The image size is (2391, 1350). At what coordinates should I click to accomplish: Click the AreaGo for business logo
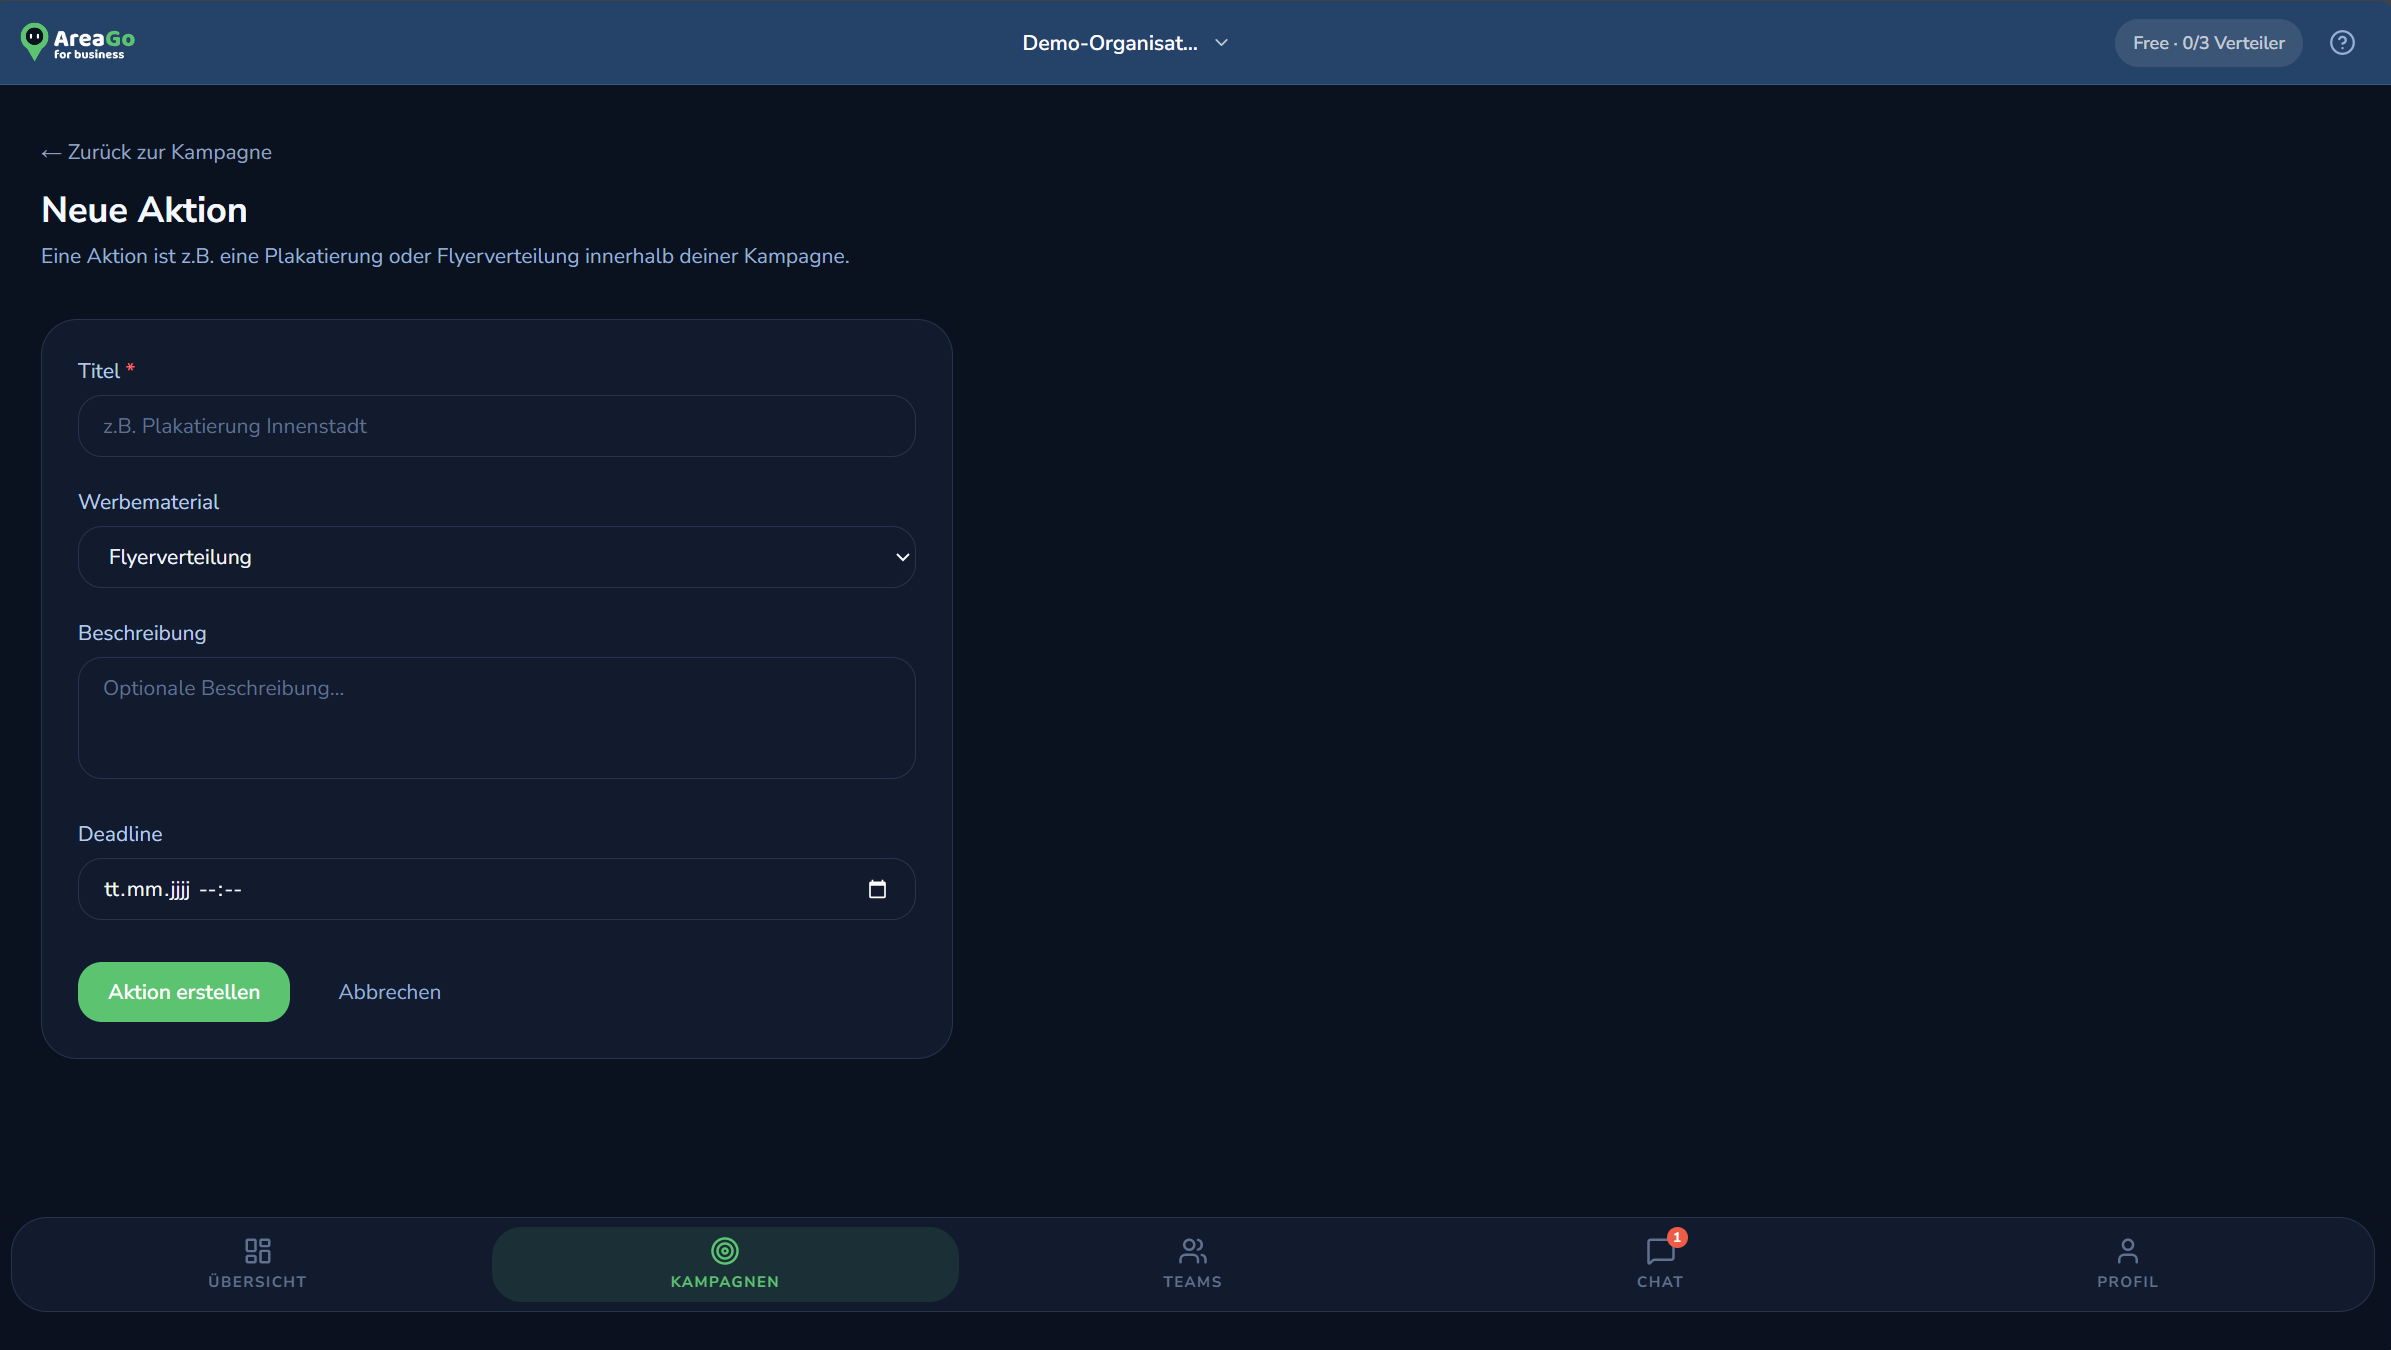tap(78, 42)
